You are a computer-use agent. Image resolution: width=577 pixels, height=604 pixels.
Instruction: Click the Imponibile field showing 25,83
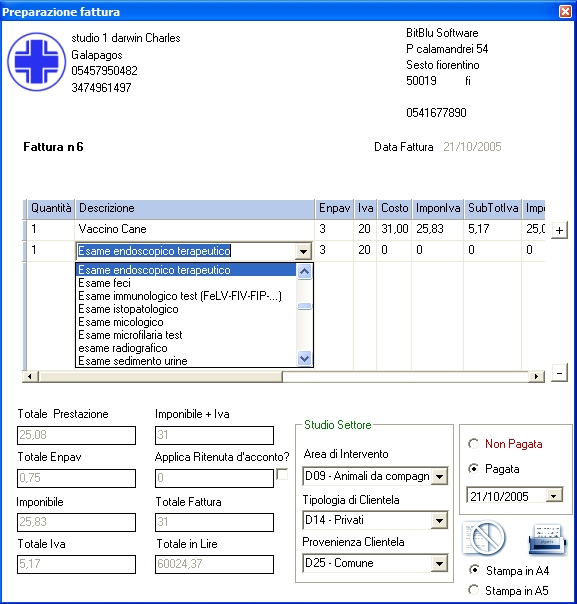click(x=76, y=522)
